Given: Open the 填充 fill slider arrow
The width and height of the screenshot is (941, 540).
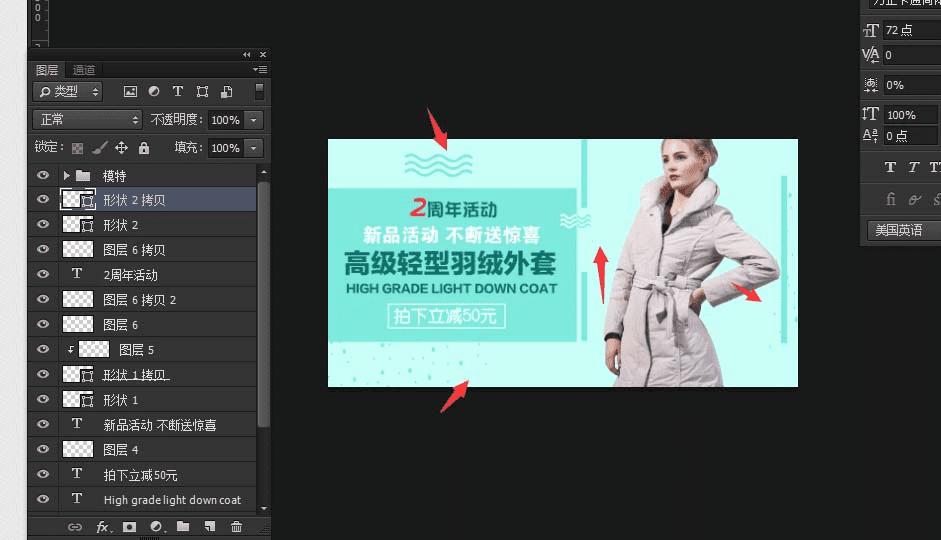Looking at the screenshot, I should pyautogui.click(x=254, y=148).
